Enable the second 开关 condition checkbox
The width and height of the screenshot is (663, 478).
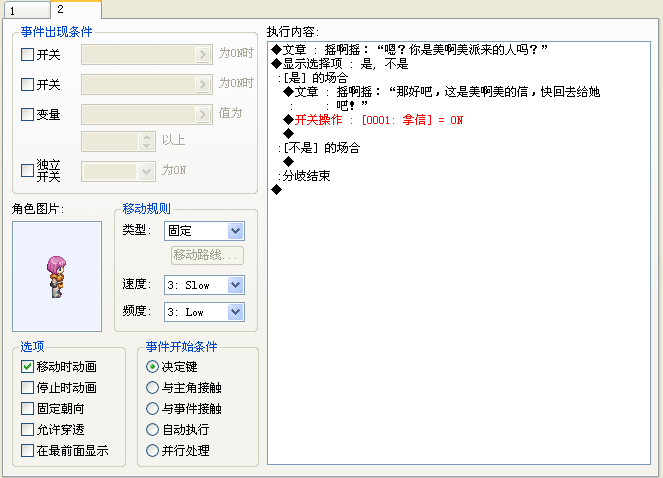[27, 85]
